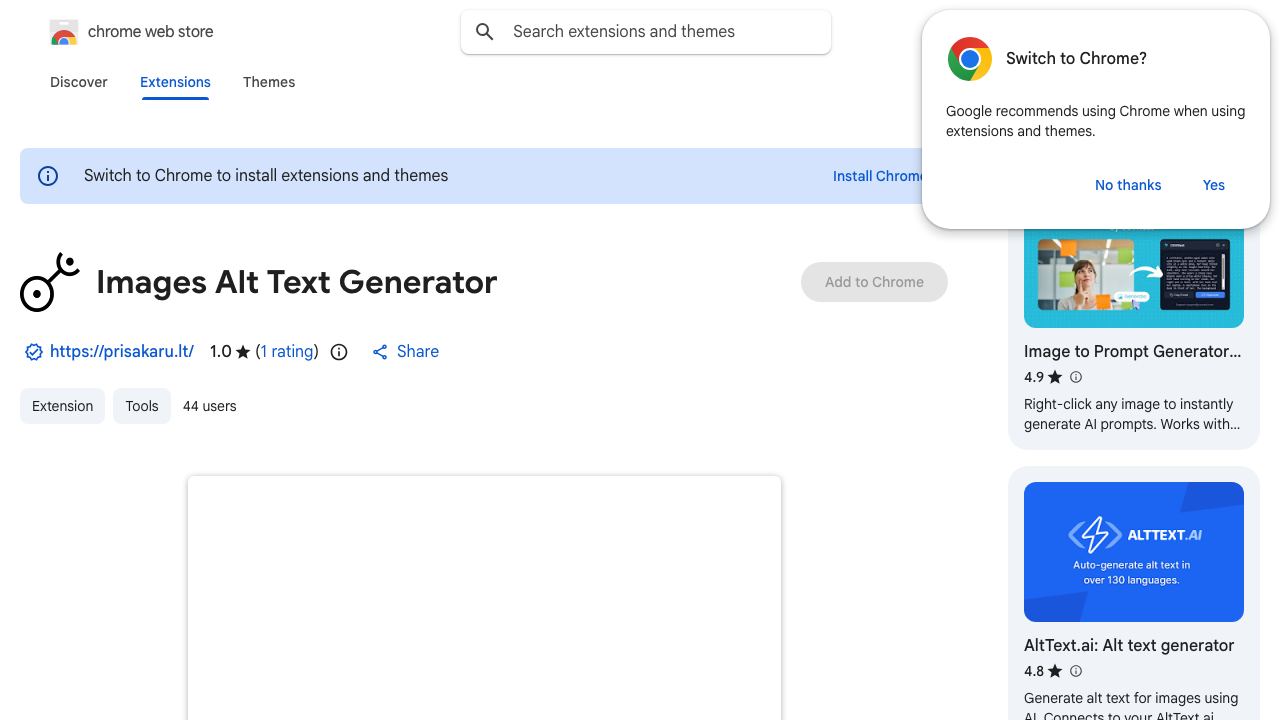This screenshot has width=1280, height=720.
Task: Click the Switch to Chrome? popup heading
Action: click(x=1076, y=59)
